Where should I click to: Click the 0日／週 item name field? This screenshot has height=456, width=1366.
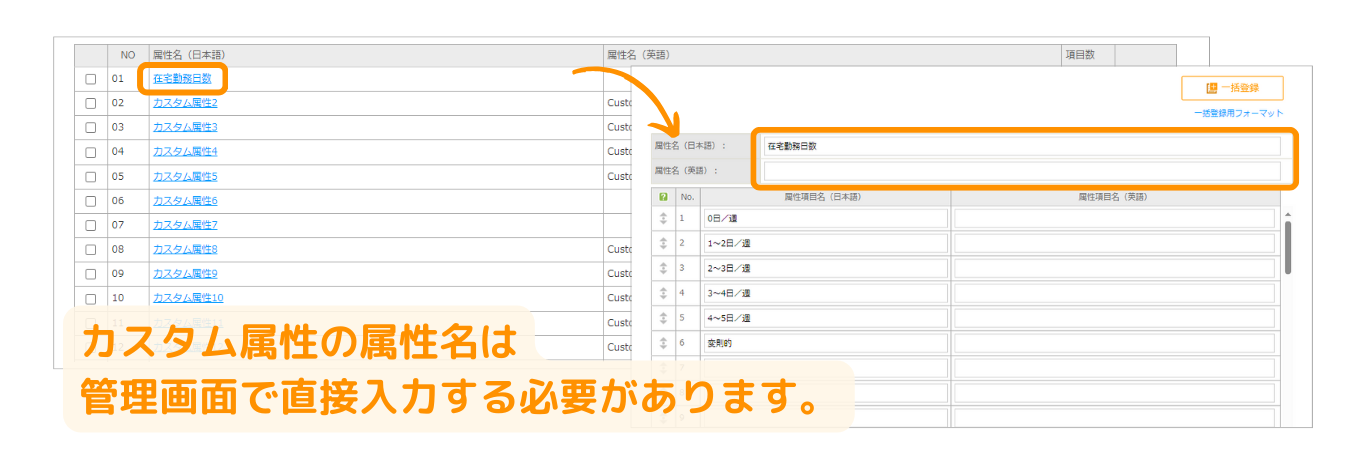824,218
